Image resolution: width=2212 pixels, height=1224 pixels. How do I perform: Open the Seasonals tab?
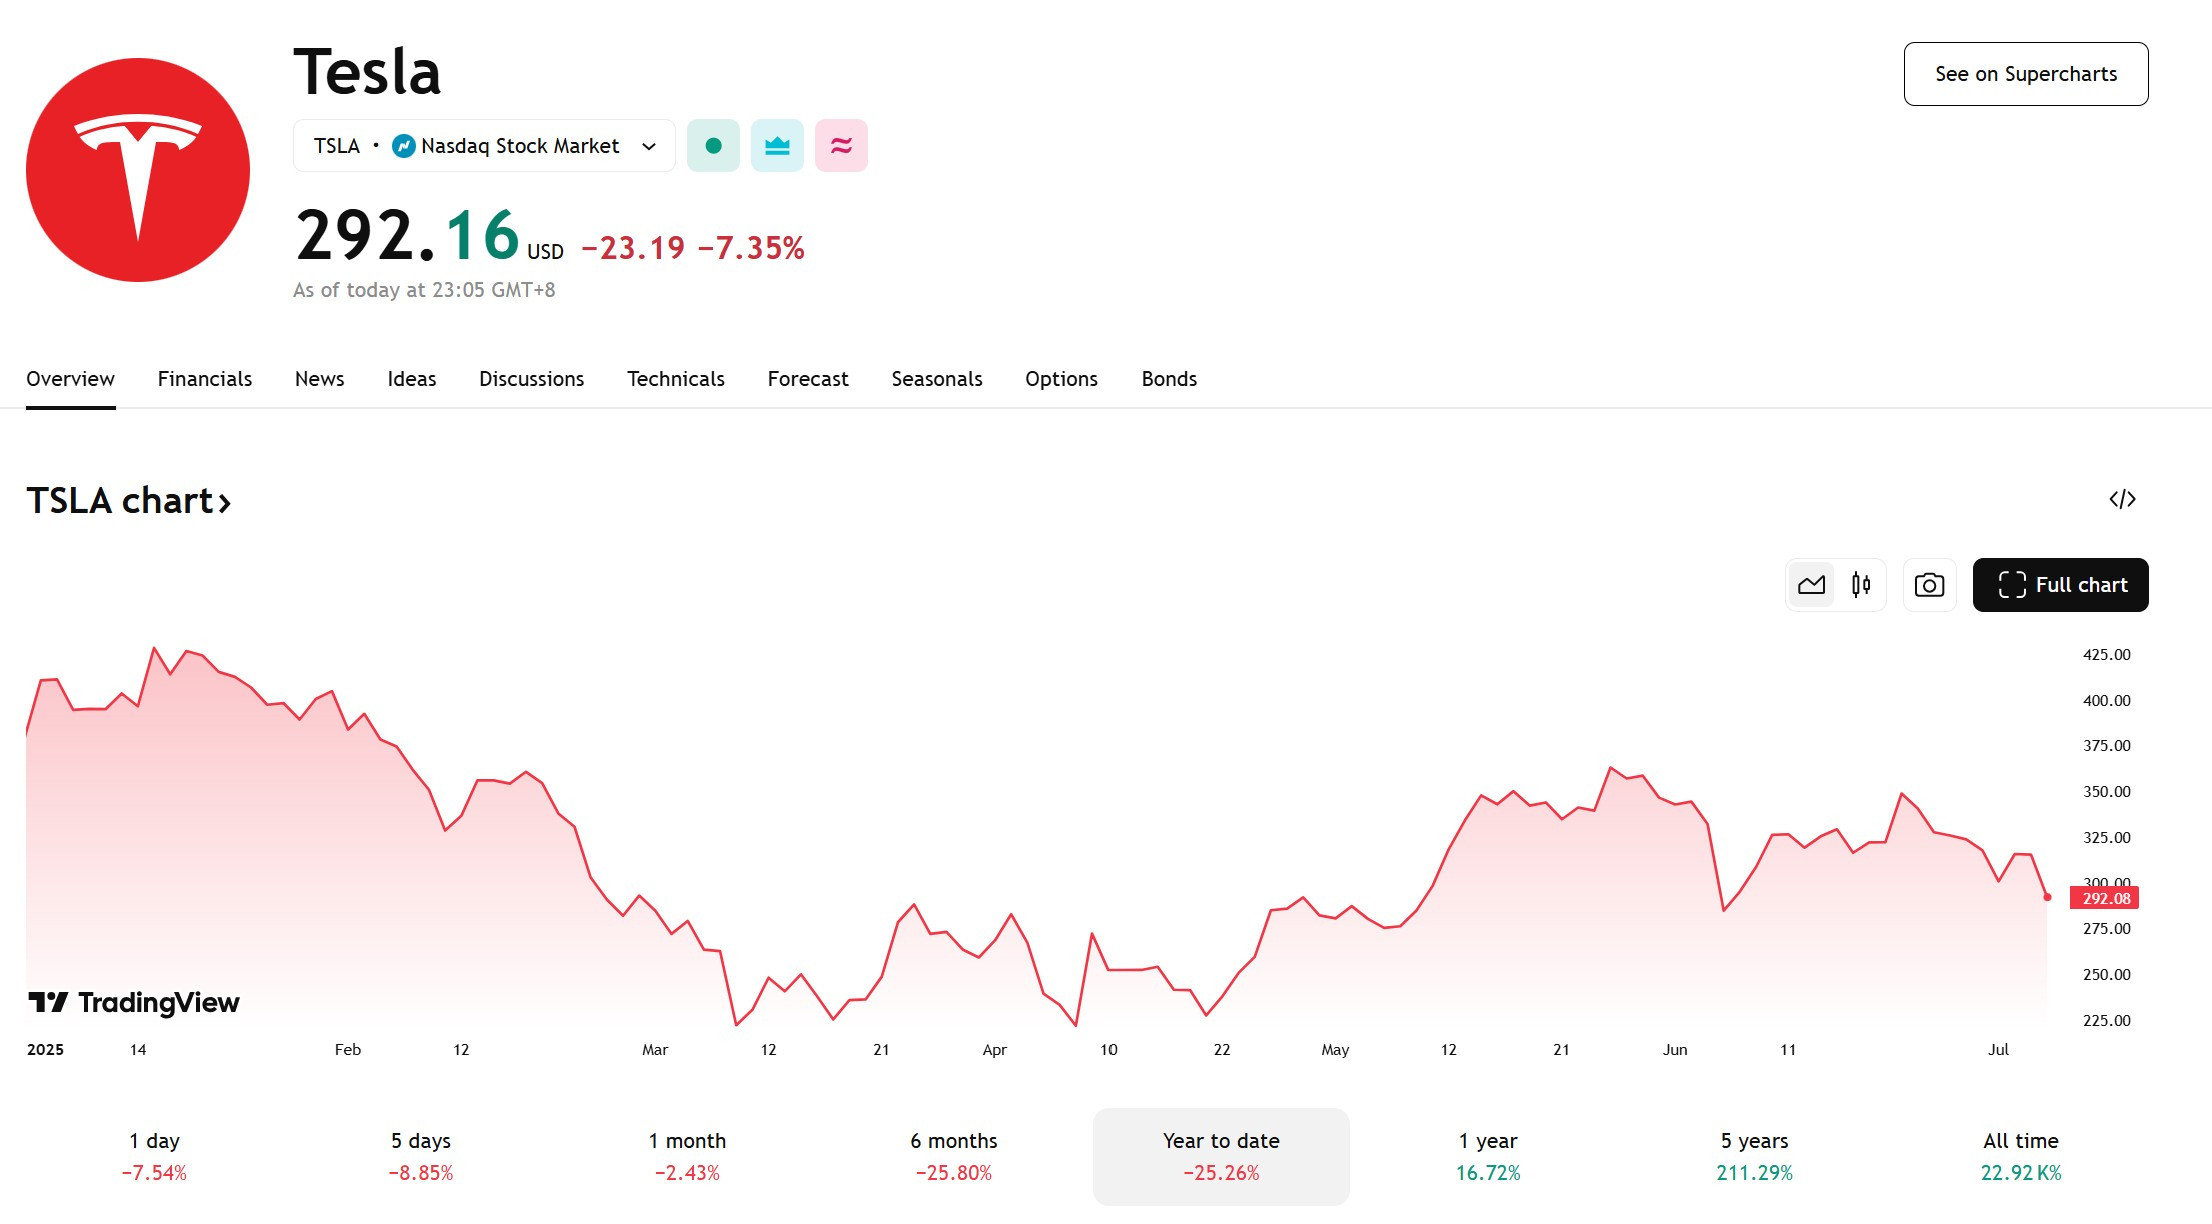(x=937, y=379)
